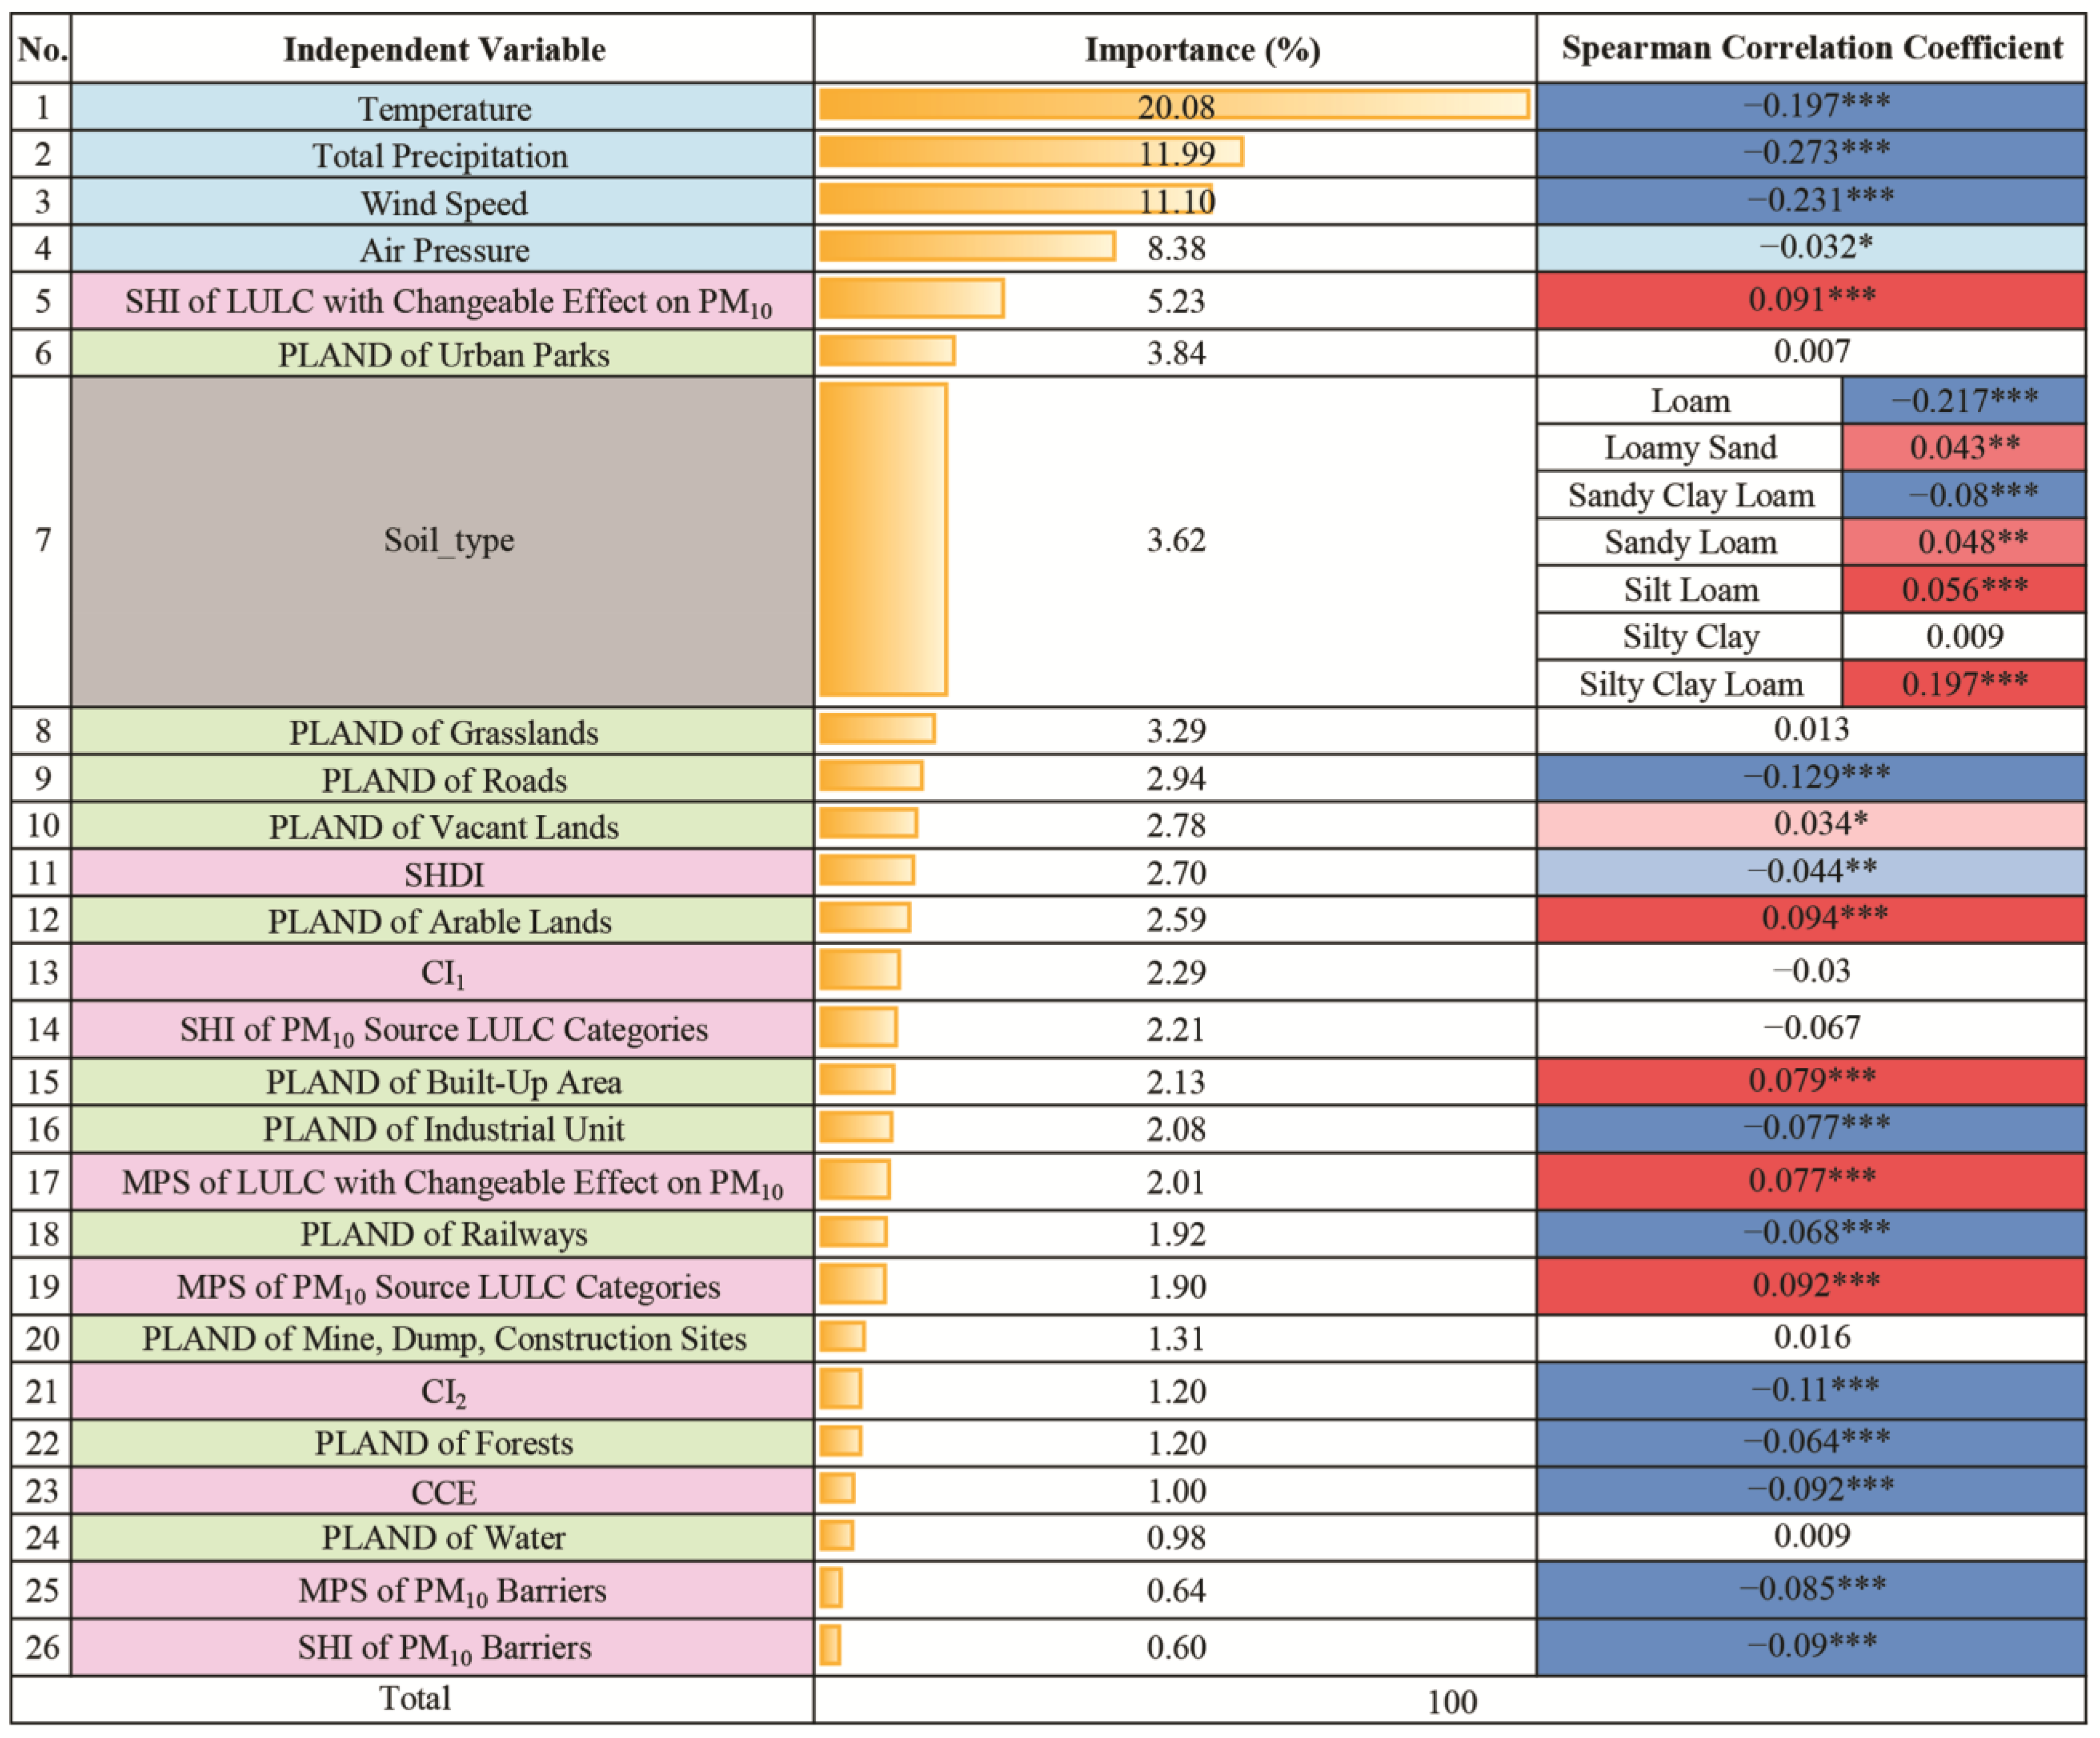2100x1738 pixels.
Task: Click the Soil_type tall importance bar
Action: tap(883, 539)
